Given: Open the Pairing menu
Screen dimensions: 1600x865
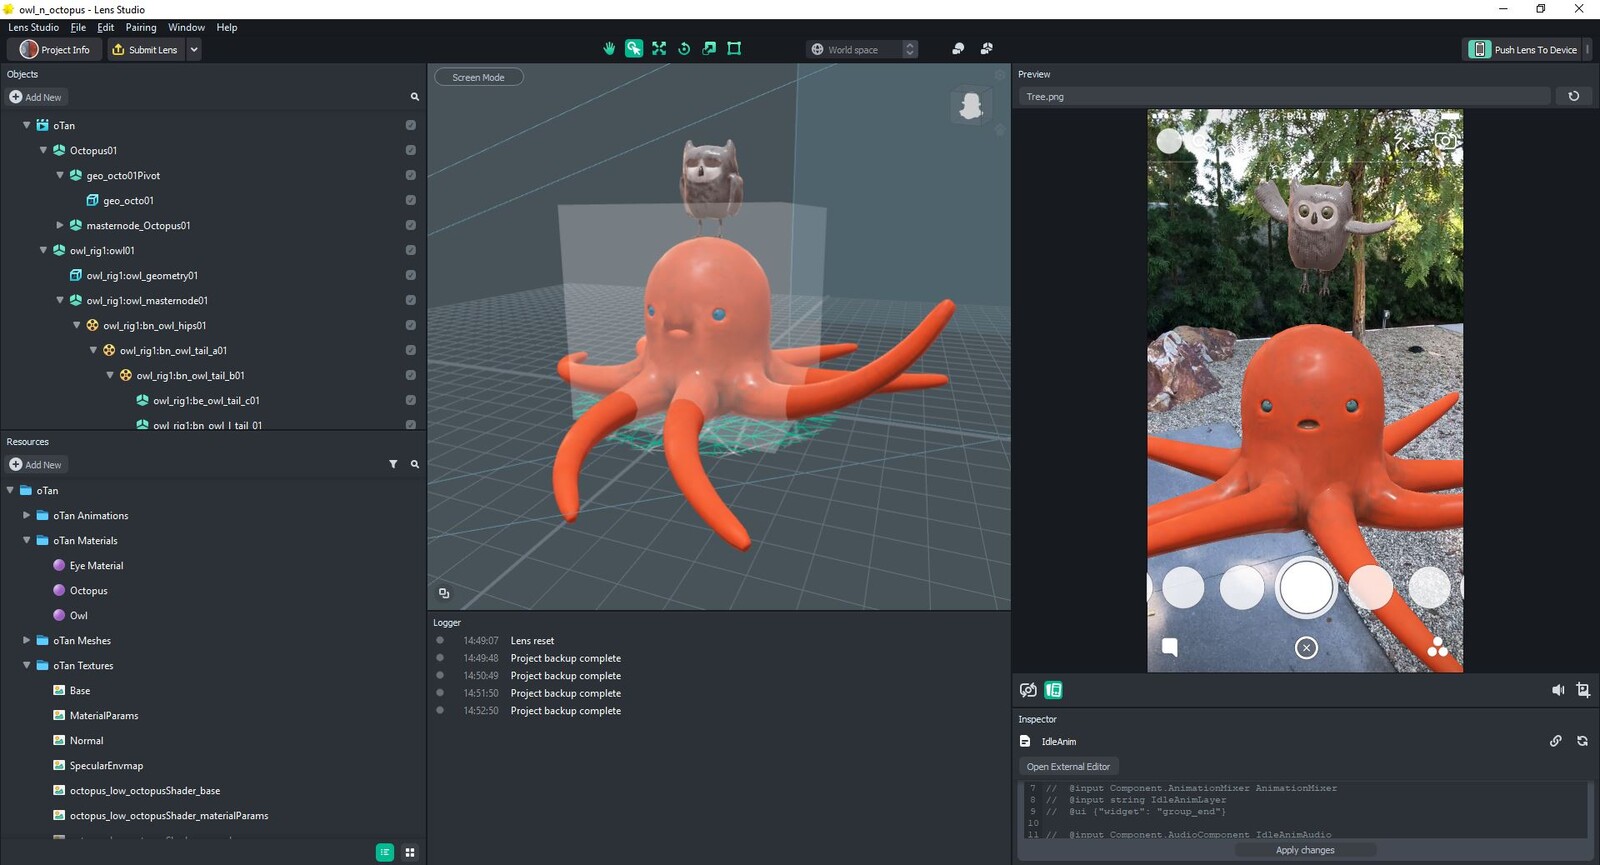Looking at the screenshot, I should point(141,27).
